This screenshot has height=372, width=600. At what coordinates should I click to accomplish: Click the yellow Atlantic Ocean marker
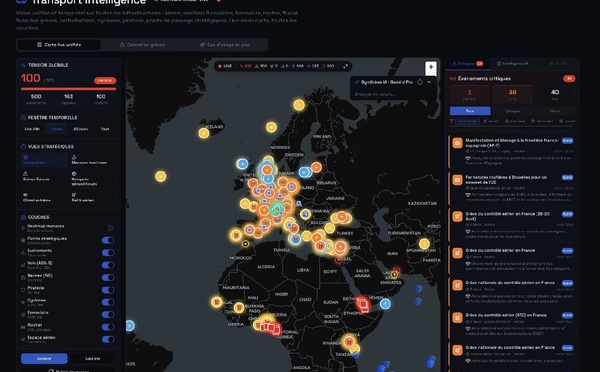pyautogui.click(x=161, y=176)
